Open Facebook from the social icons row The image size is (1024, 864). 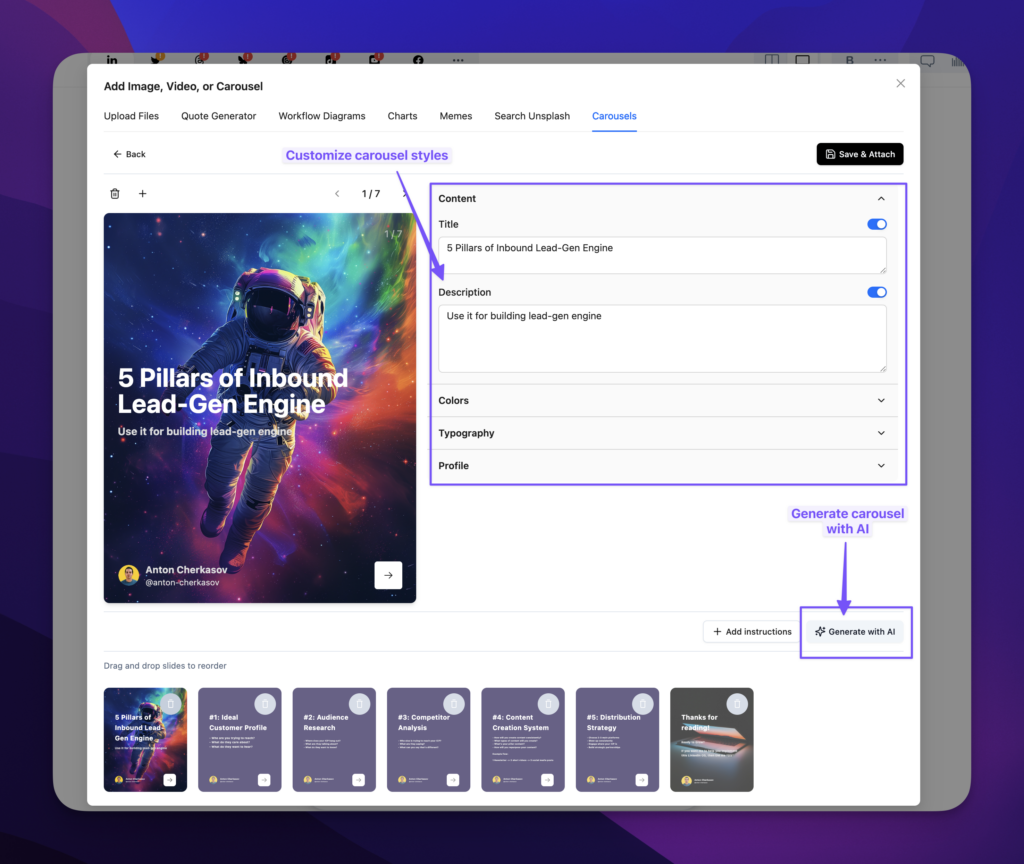click(417, 60)
